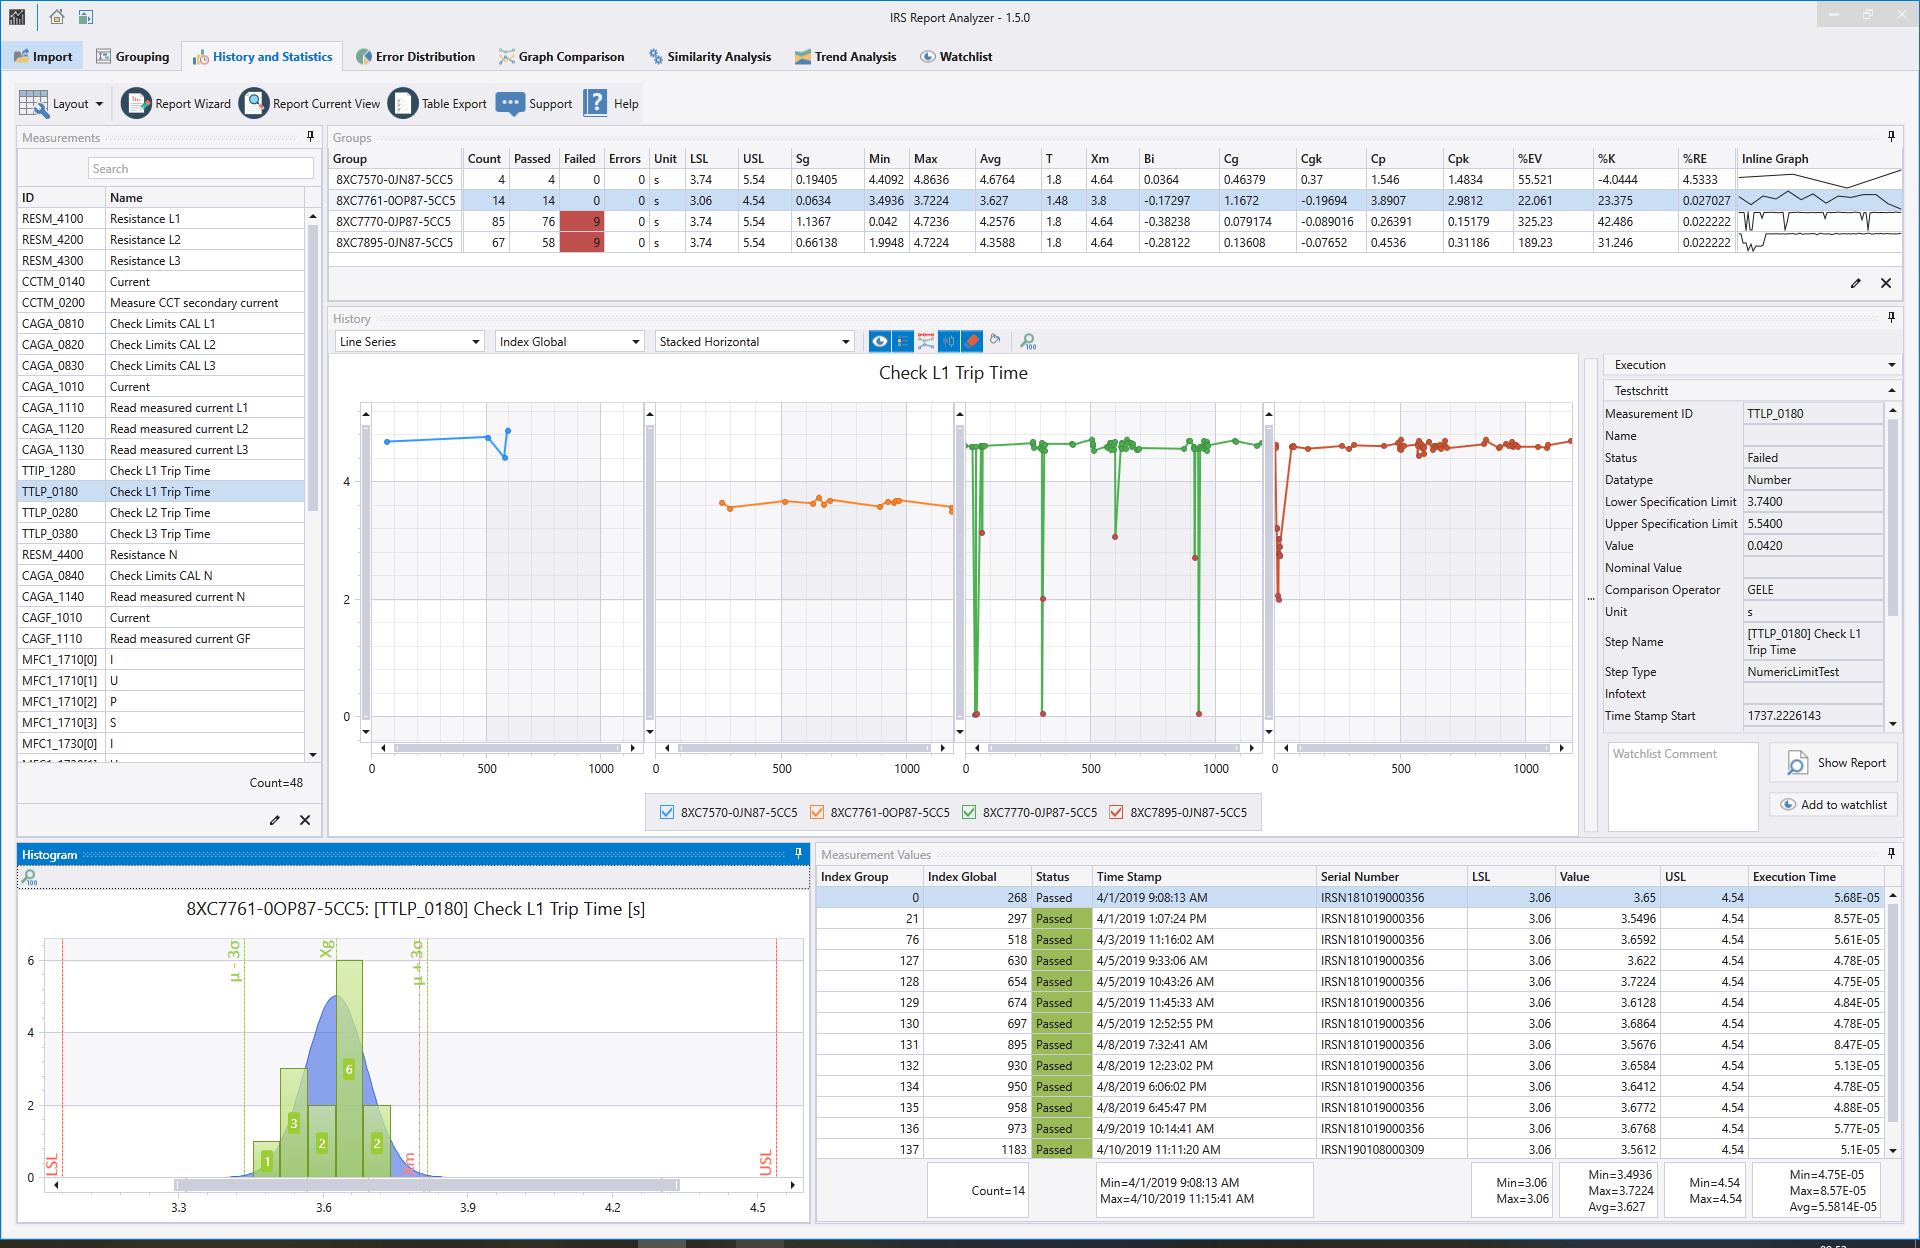Open the Help book icon
Viewport: 1920px width, 1248px height.
(595, 103)
